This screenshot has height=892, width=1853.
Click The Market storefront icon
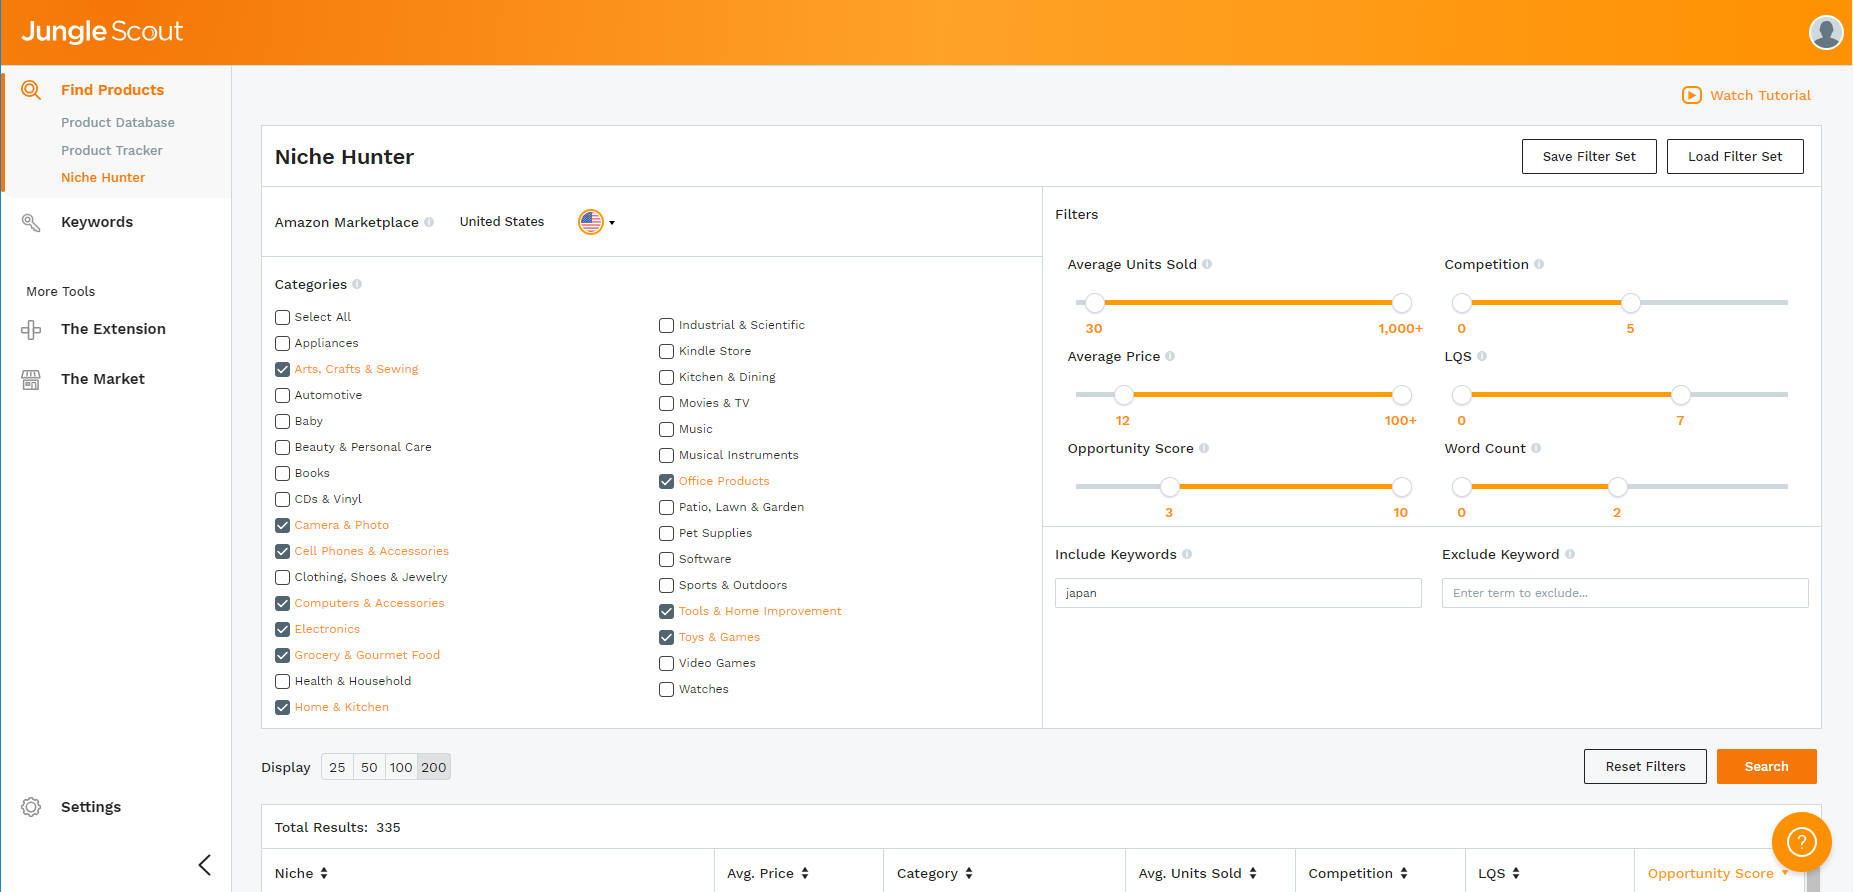point(31,379)
